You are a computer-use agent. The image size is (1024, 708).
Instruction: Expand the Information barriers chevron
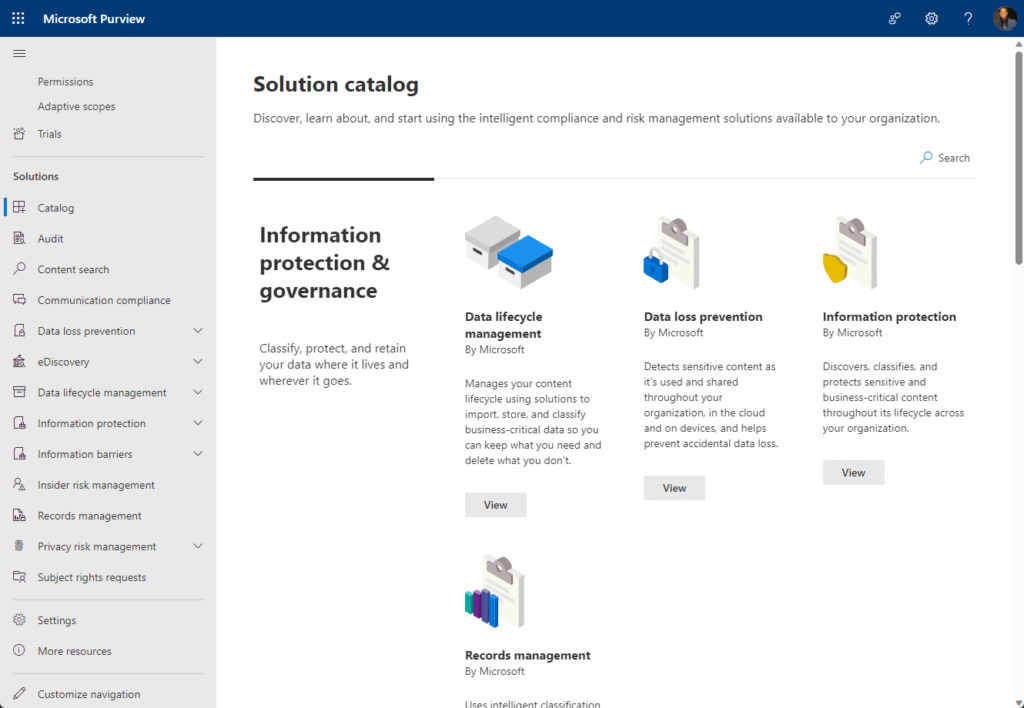point(197,454)
